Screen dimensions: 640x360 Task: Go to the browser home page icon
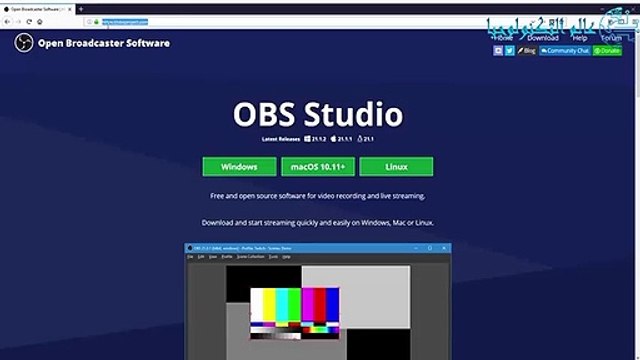tap(40, 22)
